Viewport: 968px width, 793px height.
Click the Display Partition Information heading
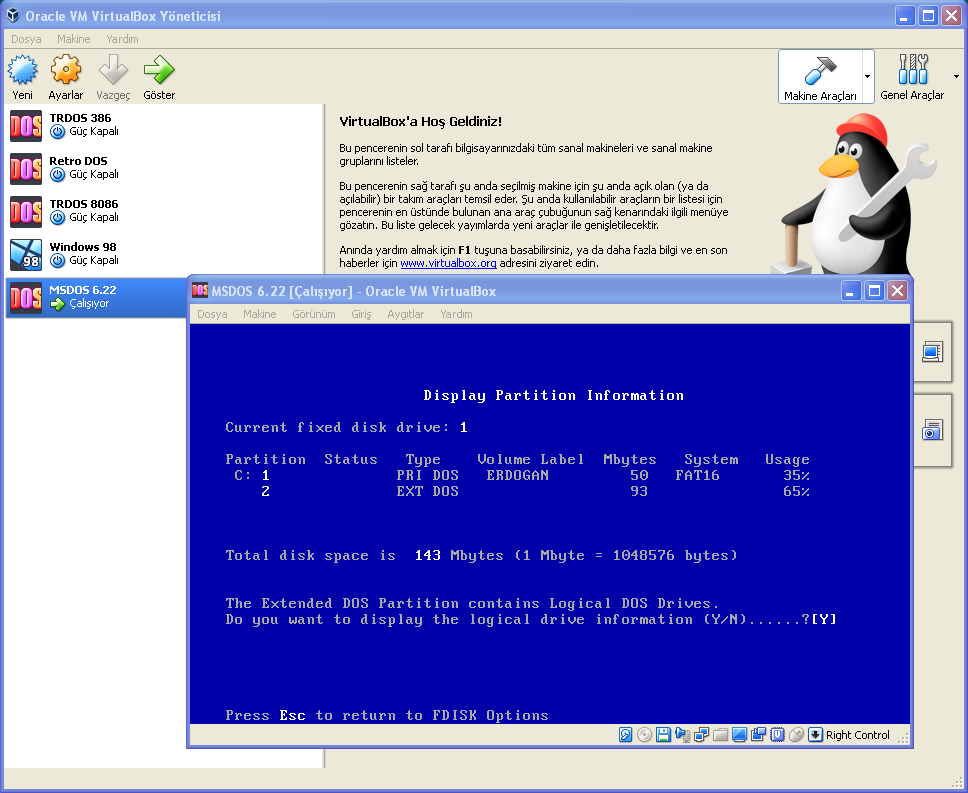pyautogui.click(x=553, y=395)
